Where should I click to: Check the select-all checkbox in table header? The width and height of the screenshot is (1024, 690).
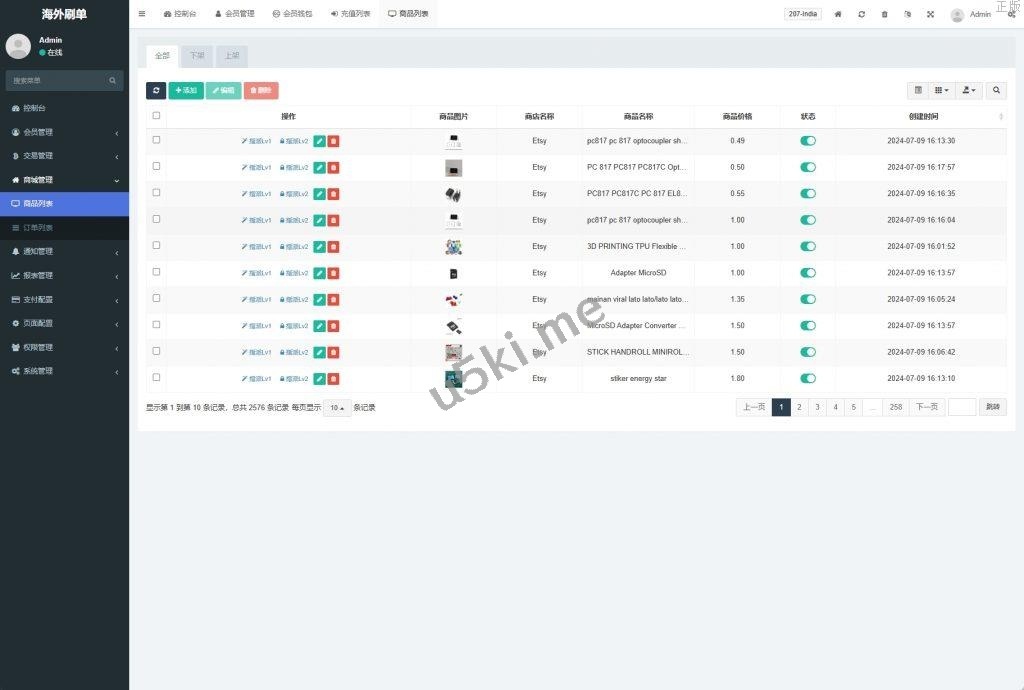pos(156,116)
